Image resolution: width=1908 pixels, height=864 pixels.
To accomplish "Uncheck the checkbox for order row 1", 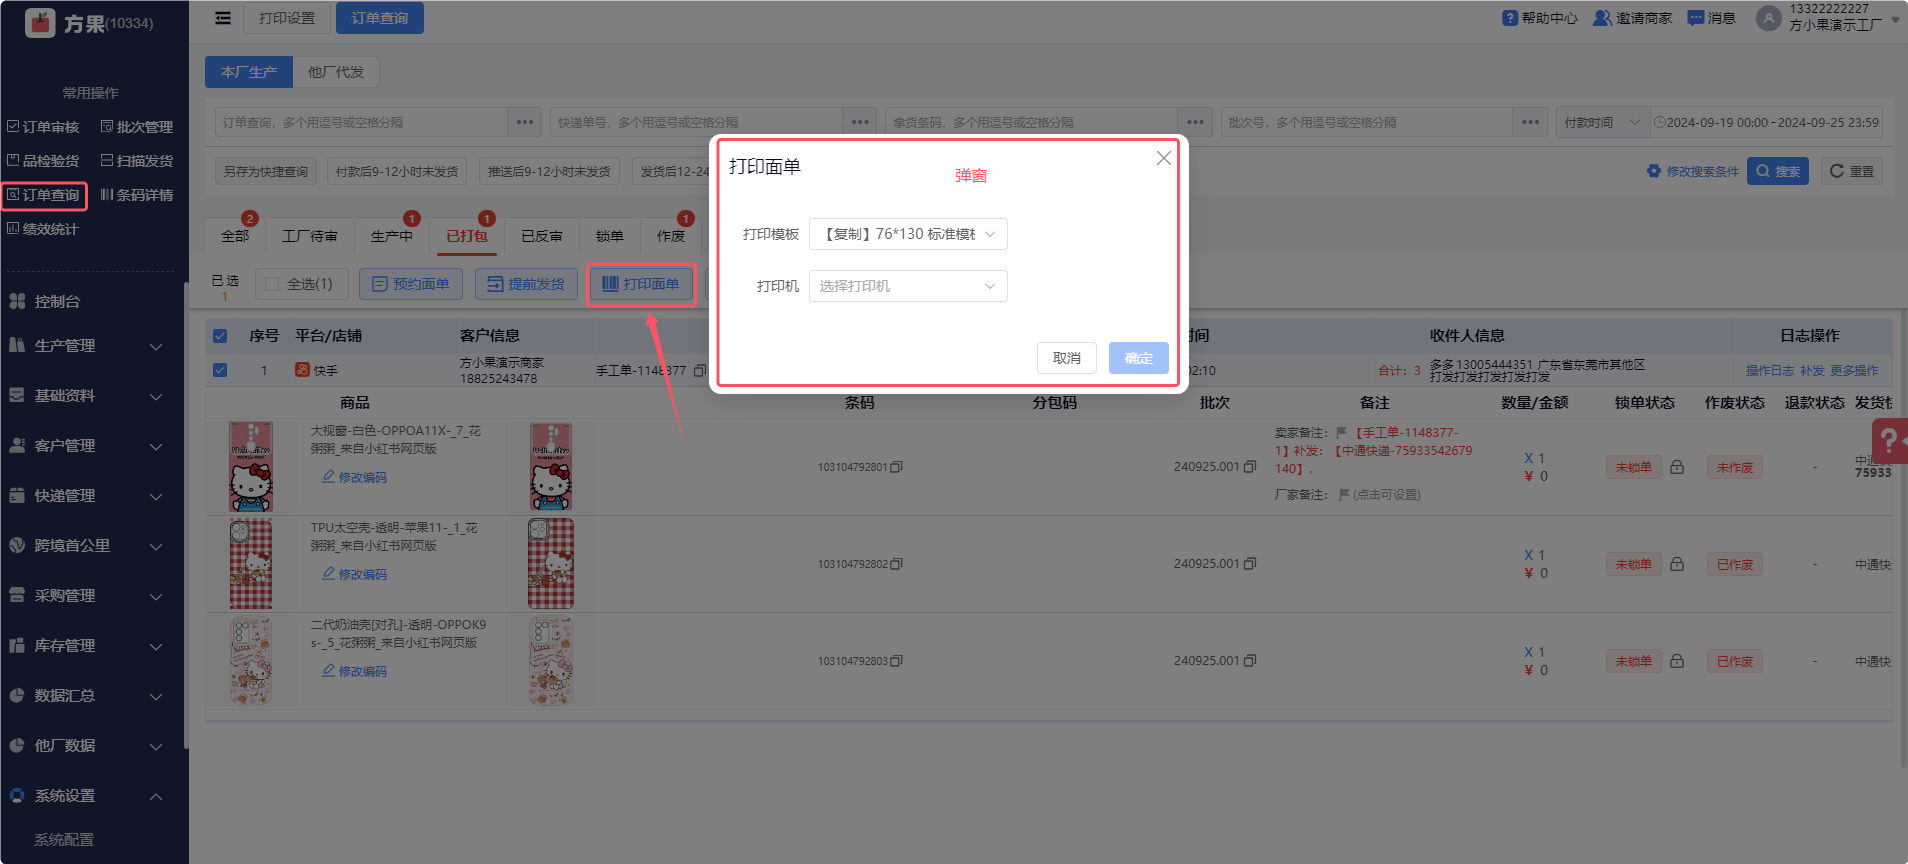I will pyautogui.click(x=220, y=370).
